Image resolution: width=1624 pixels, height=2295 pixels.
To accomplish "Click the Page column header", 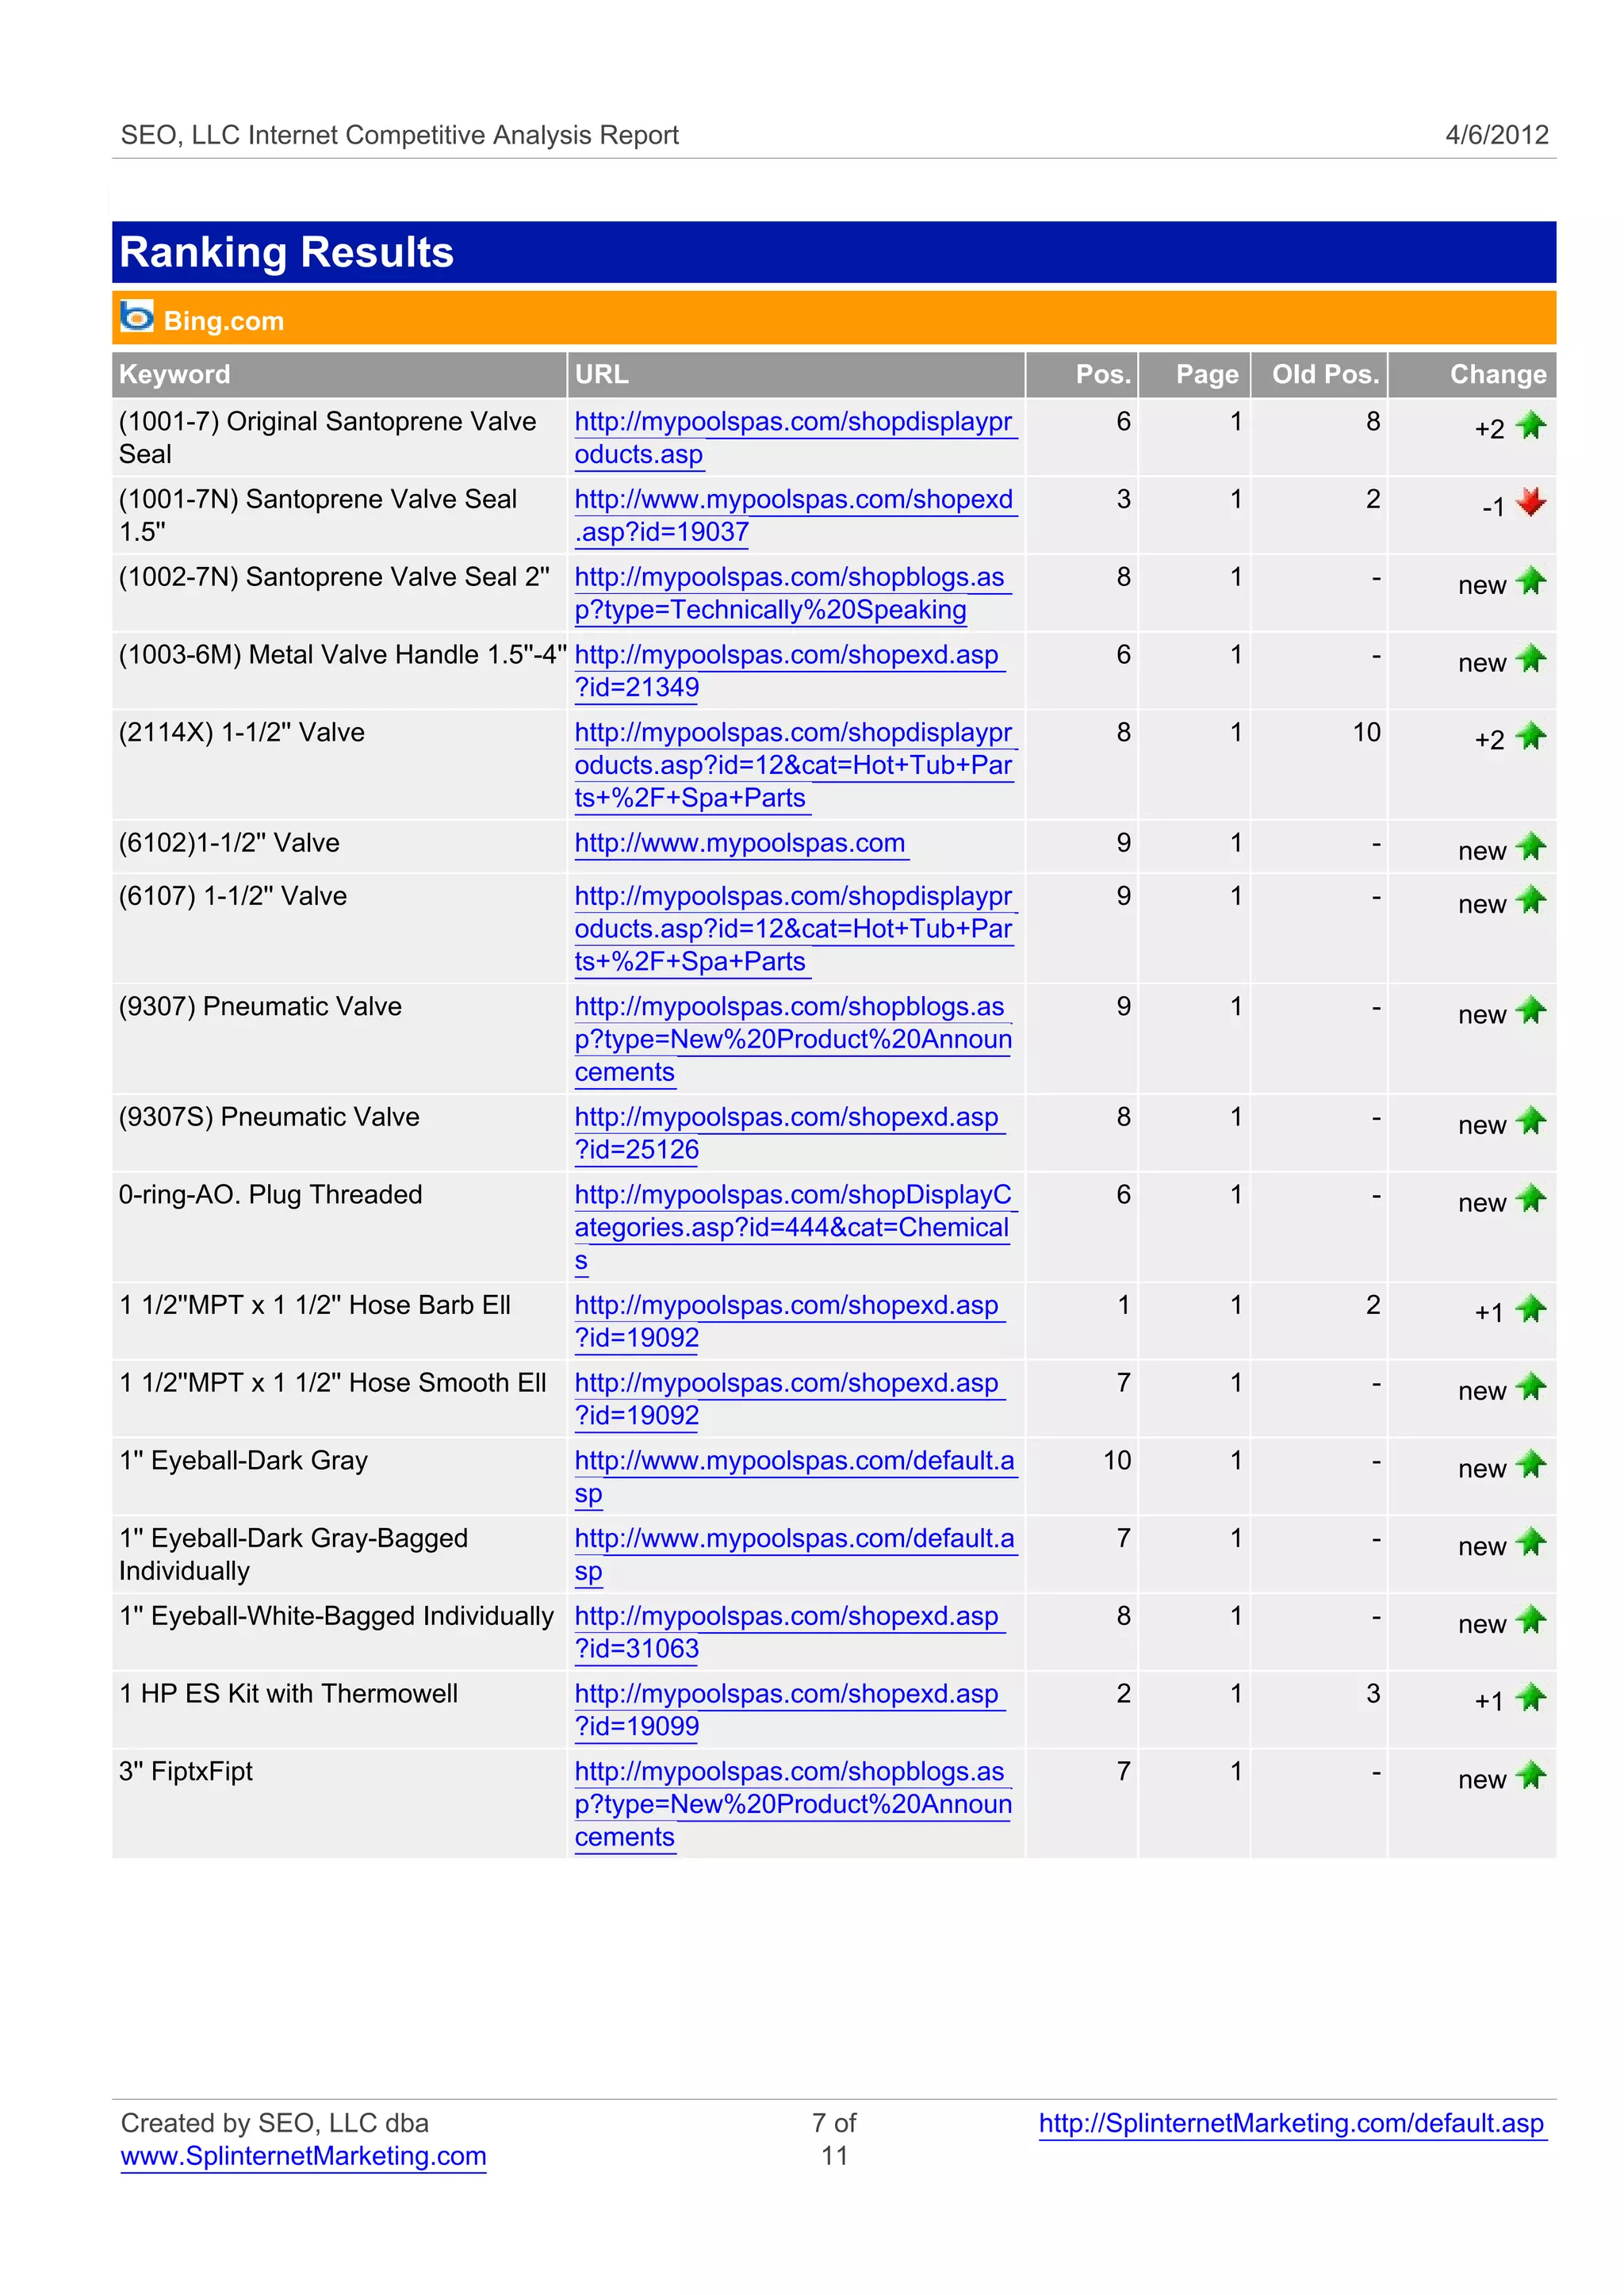I will tap(1195, 374).
